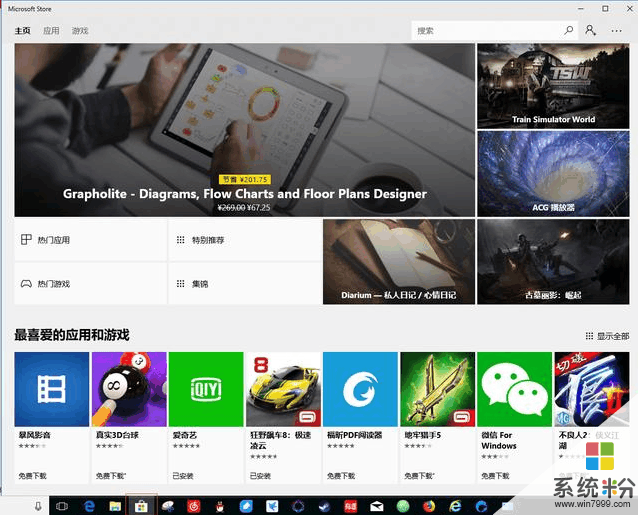Open 微信 For Windows app icon
The width and height of the screenshot is (638, 515).
(x=514, y=389)
